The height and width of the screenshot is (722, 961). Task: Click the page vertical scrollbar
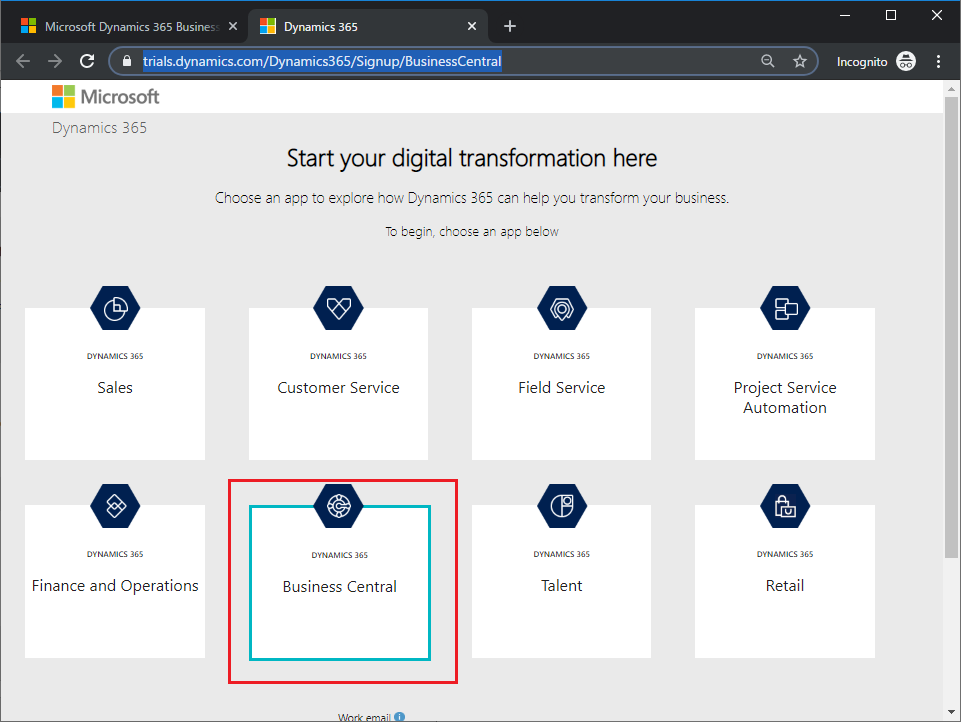951,328
